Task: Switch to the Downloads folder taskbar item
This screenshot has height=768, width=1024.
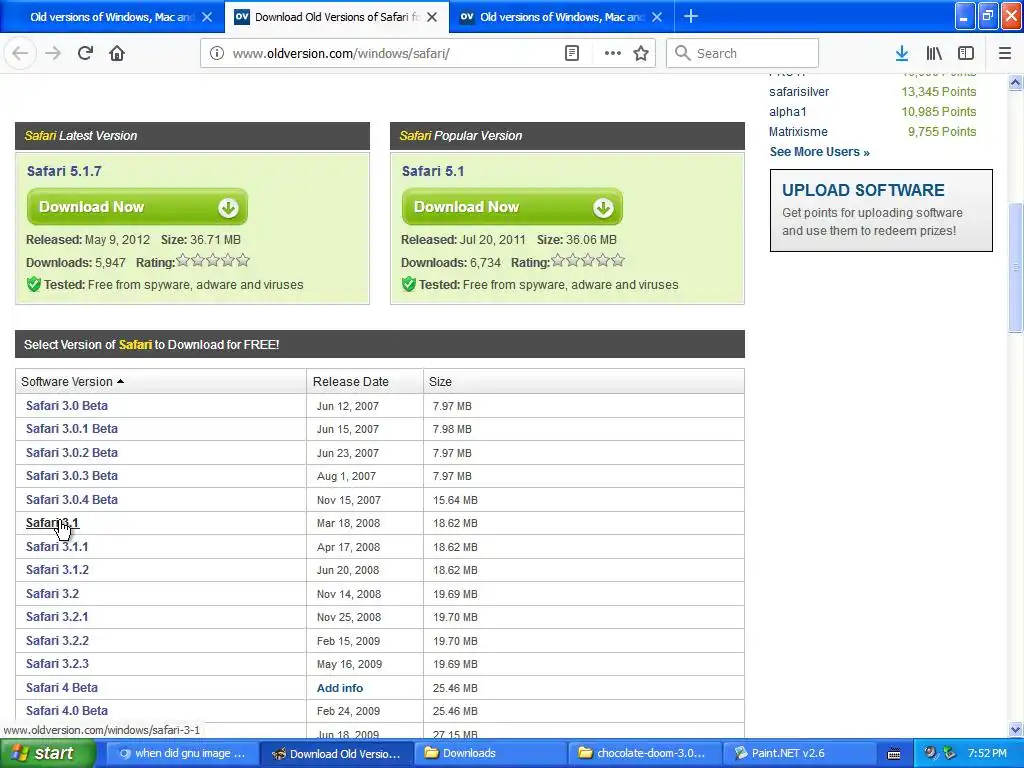Action: (x=489, y=754)
